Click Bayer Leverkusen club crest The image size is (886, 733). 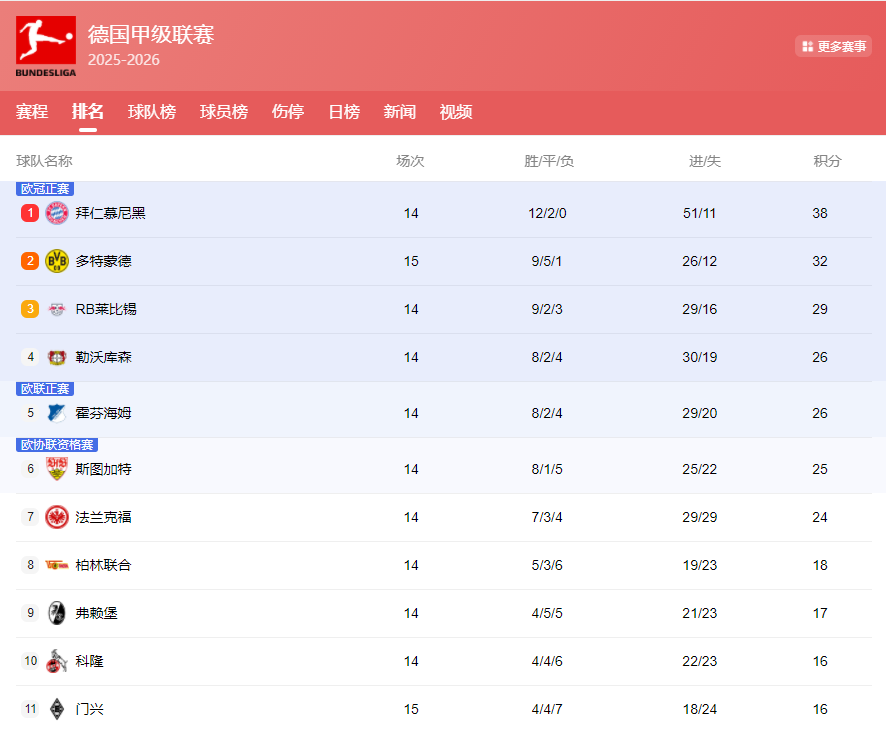(x=57, y=357)
